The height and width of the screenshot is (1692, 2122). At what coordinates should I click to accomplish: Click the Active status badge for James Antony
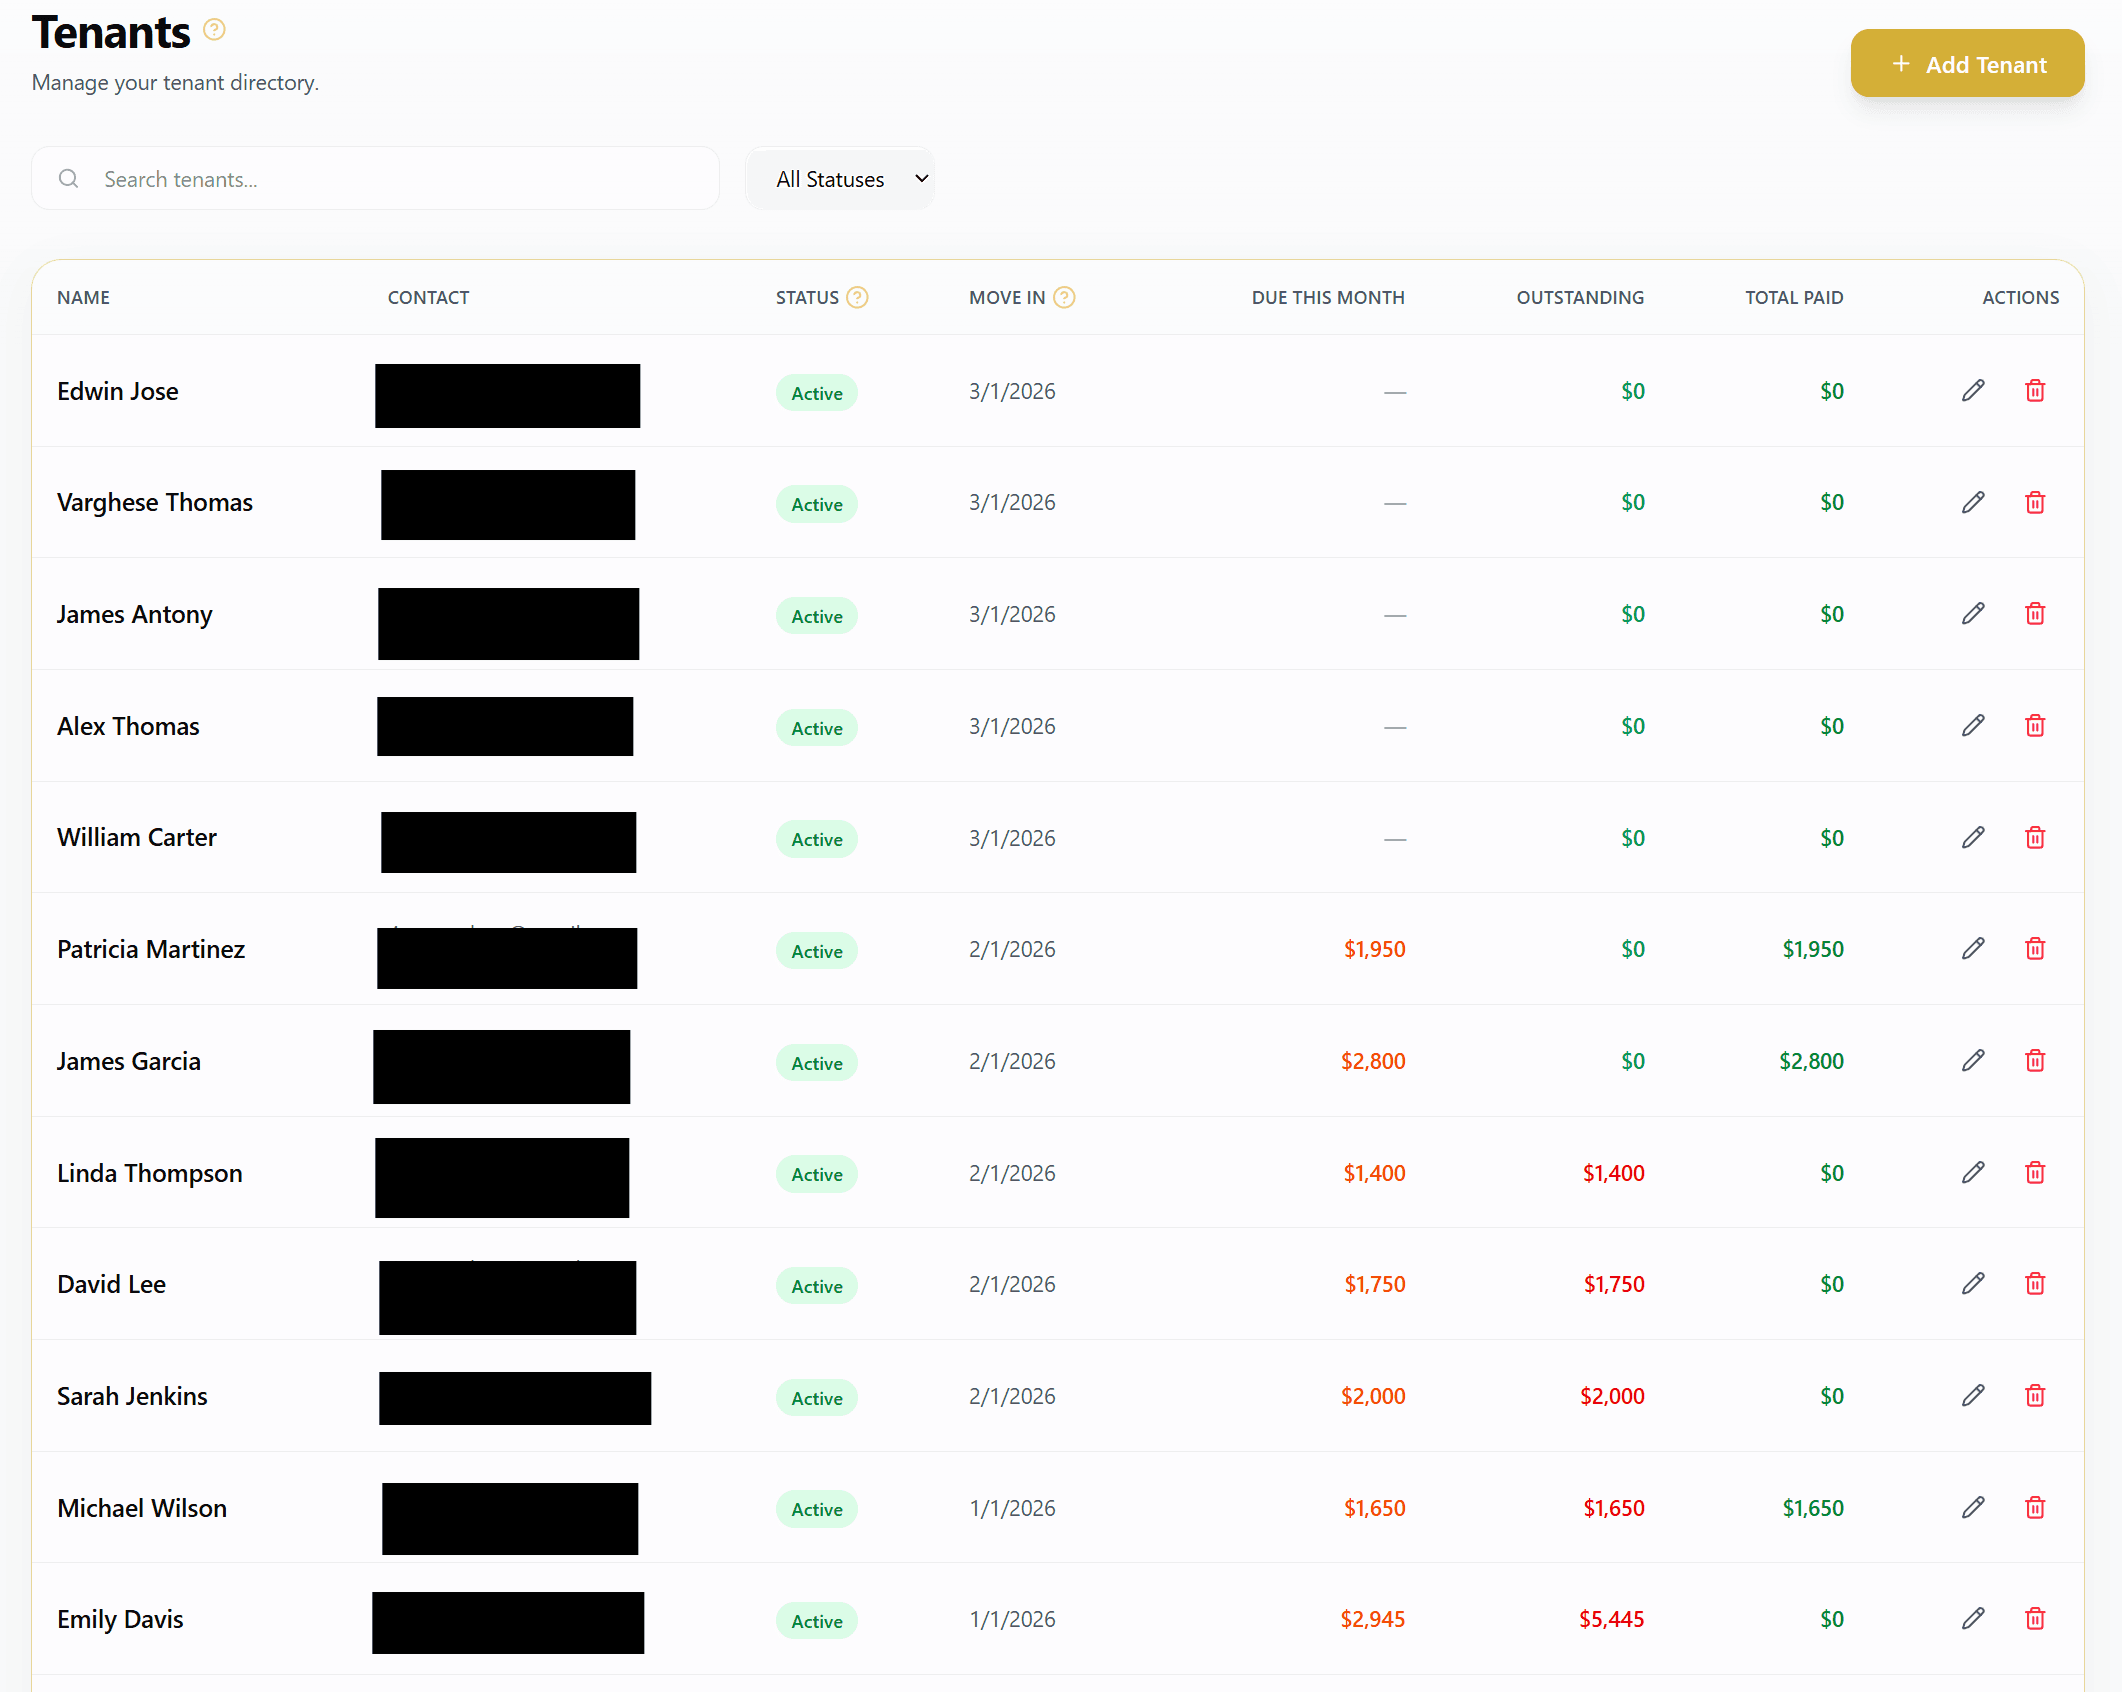[816, 616]
